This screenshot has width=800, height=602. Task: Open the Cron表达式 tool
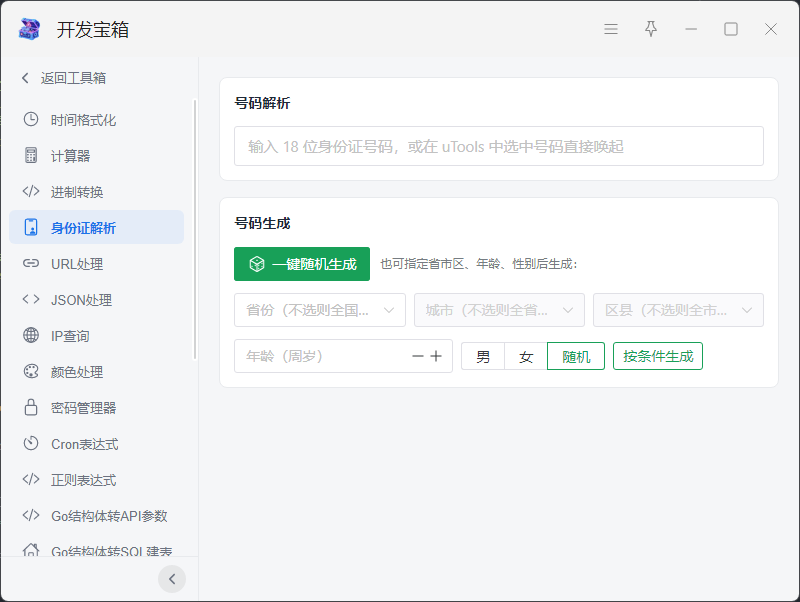(x=96, y=443)
